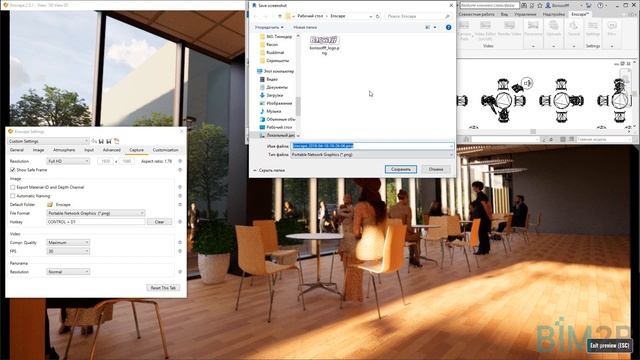The height and width of the screenshot is (360, 640).
Task: Open the Capture tab in Enscape Settings
Action: [136, 150]
